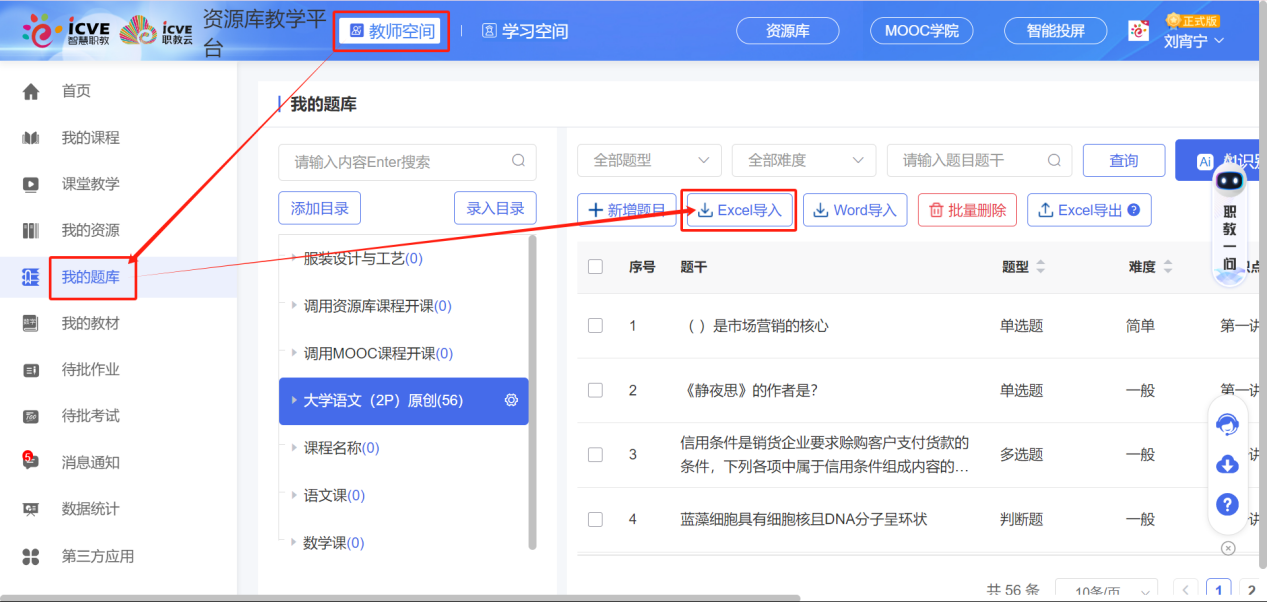Click the 消息通知 icon with badge
The image size is (1267, 602).
pyautogui.click(x=30, y=461)
